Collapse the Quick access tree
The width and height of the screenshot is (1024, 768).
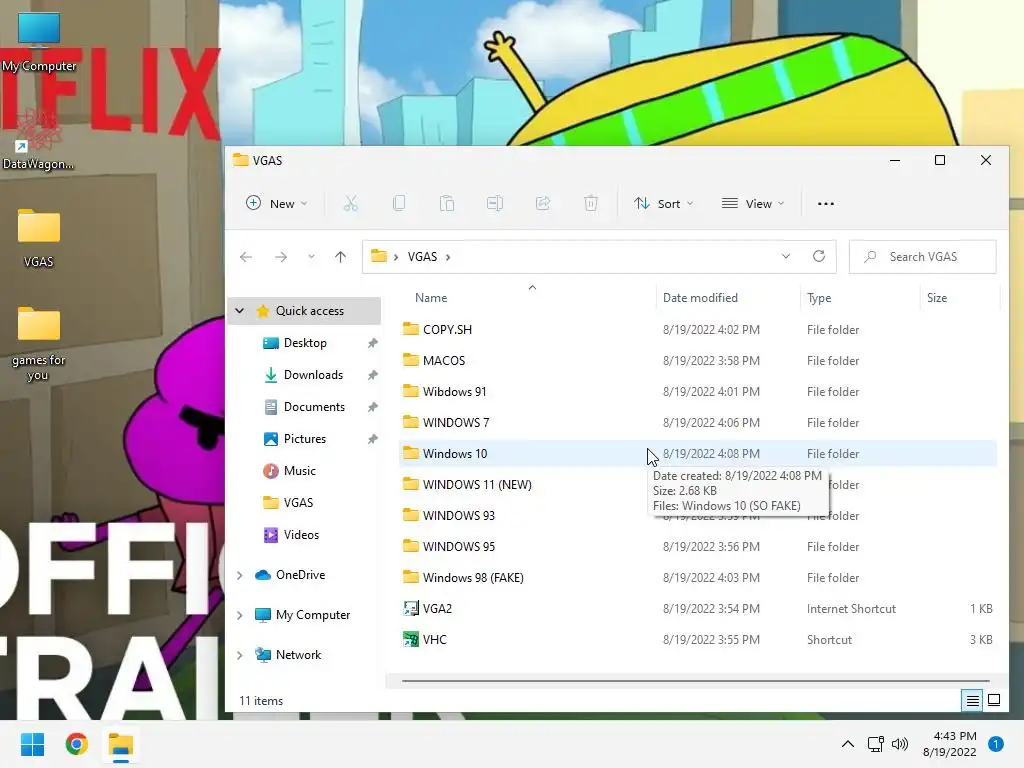[x=240, y=311]
